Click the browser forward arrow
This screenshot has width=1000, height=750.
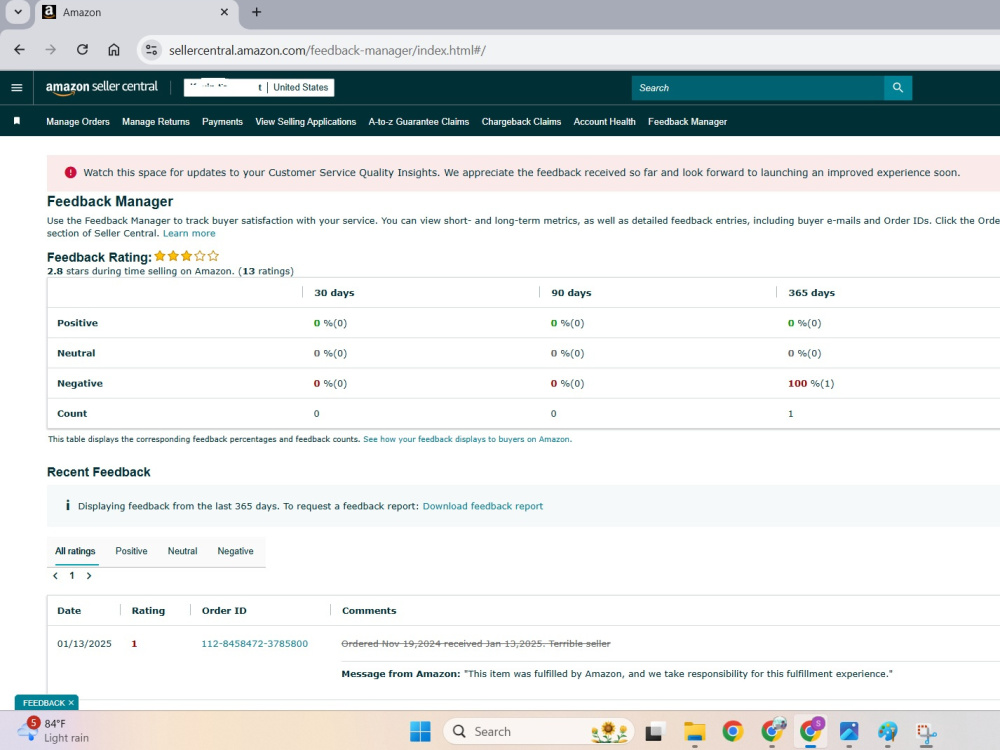[51, 50]
